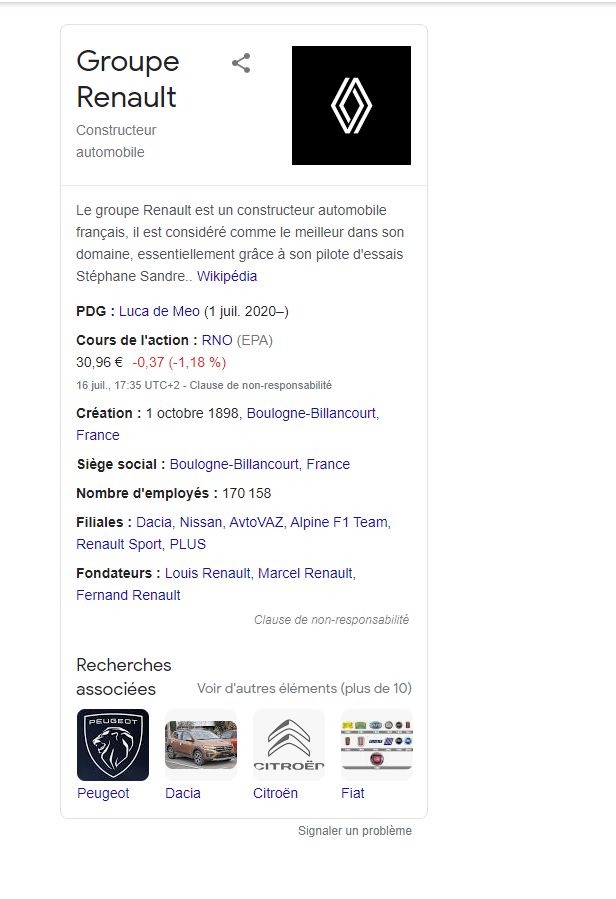The image size is (616, 899).
Task: Open the AvtoVAZ subsidiary link
Action: coord(256,522)
